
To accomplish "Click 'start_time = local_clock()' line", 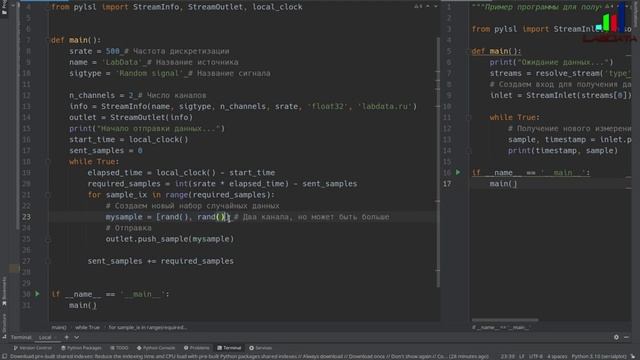I will tap(129, 140).
